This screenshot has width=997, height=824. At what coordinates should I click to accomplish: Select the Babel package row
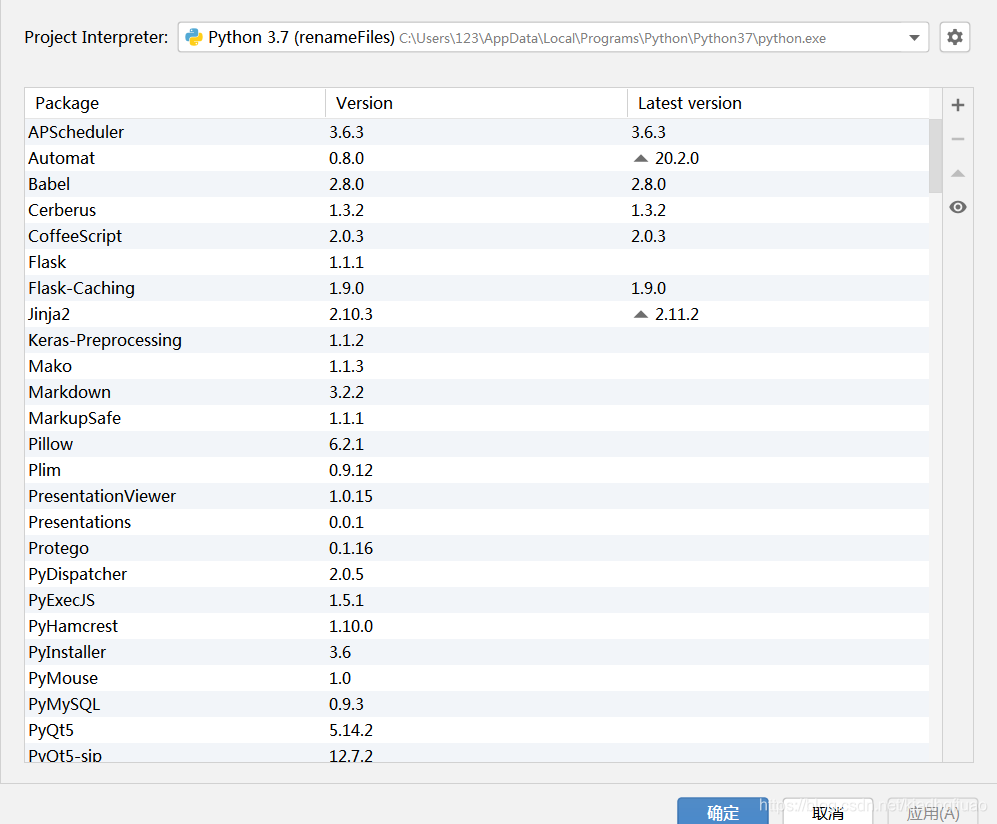[477, 184]
